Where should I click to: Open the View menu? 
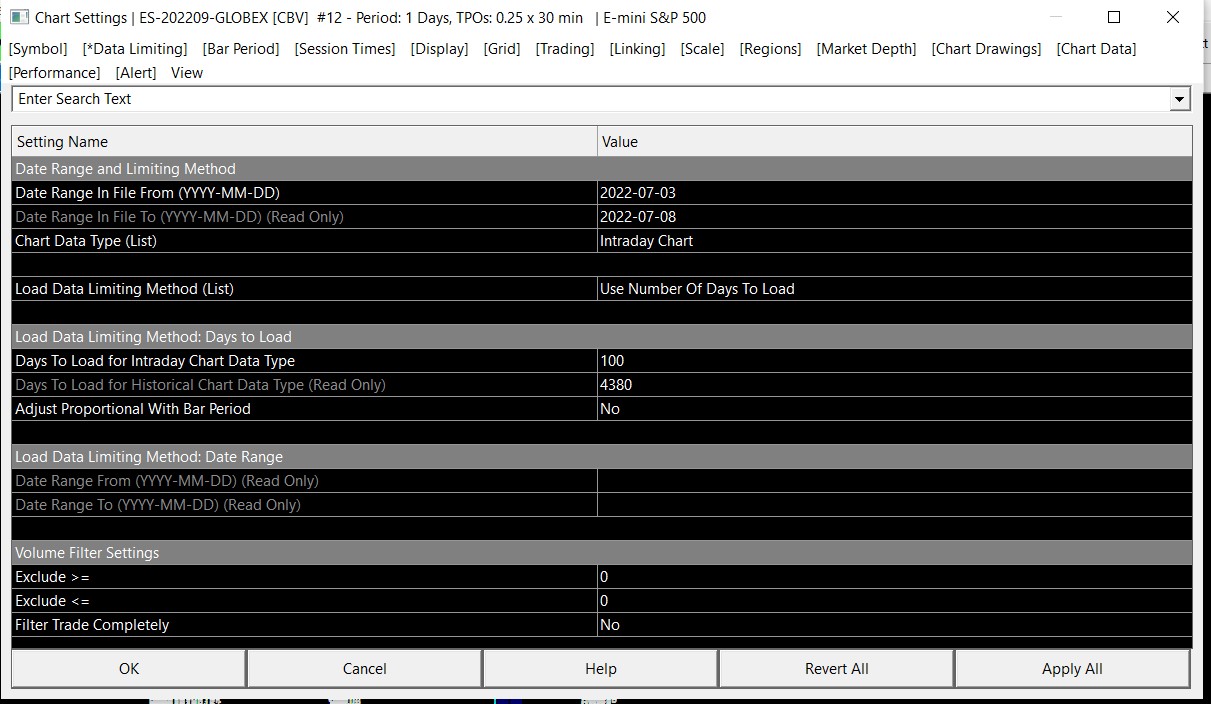pos(187,73)
